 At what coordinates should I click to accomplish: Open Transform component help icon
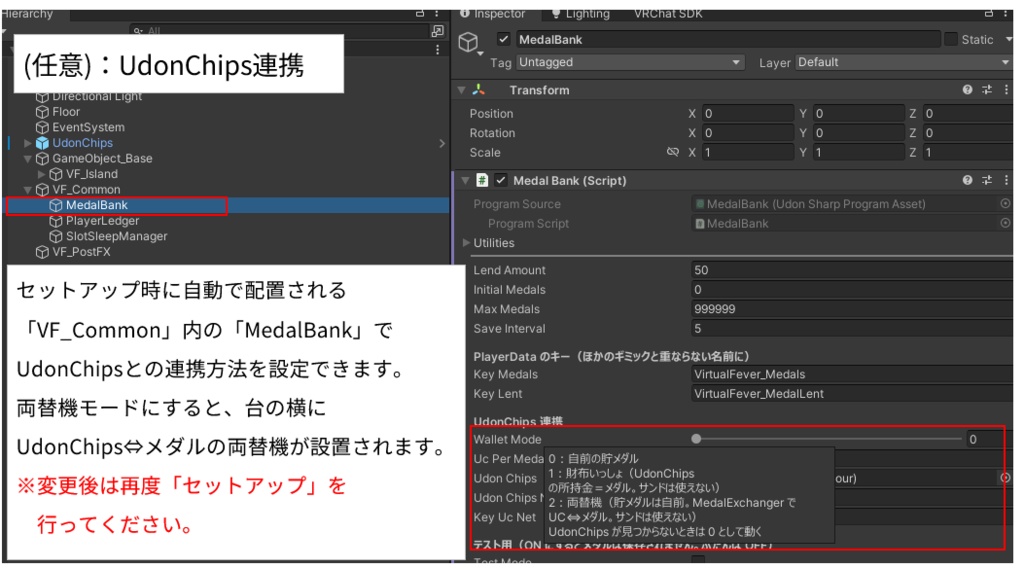click(967, 89)
